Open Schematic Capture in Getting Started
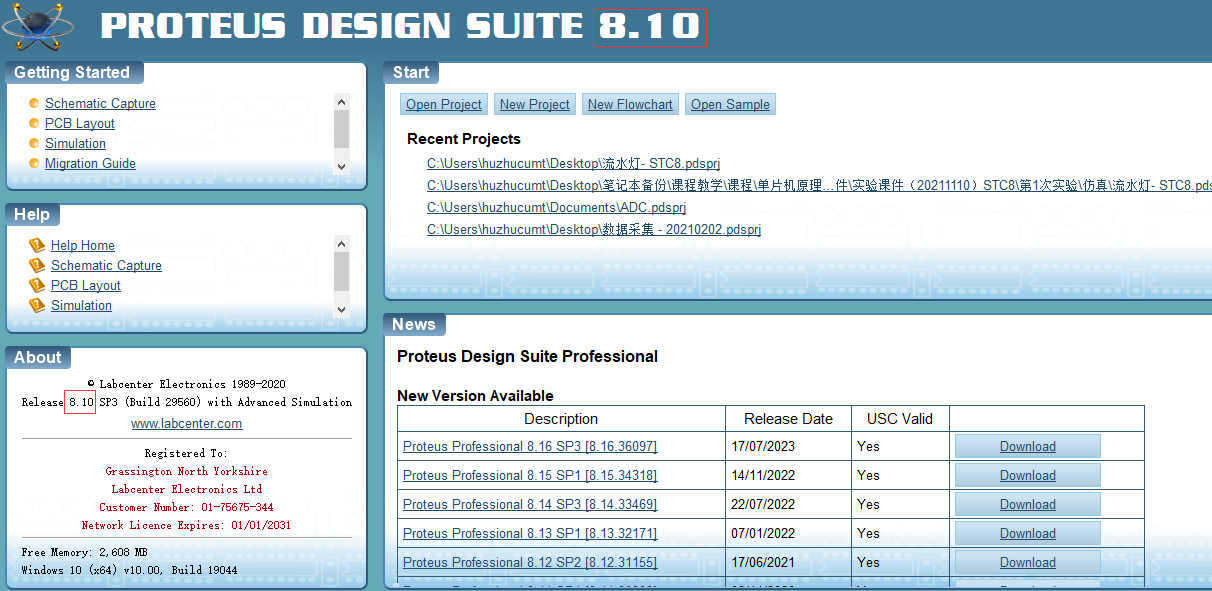Image resolution: width=1212 pixels, height=591 pixels. [x=100, y=103]
